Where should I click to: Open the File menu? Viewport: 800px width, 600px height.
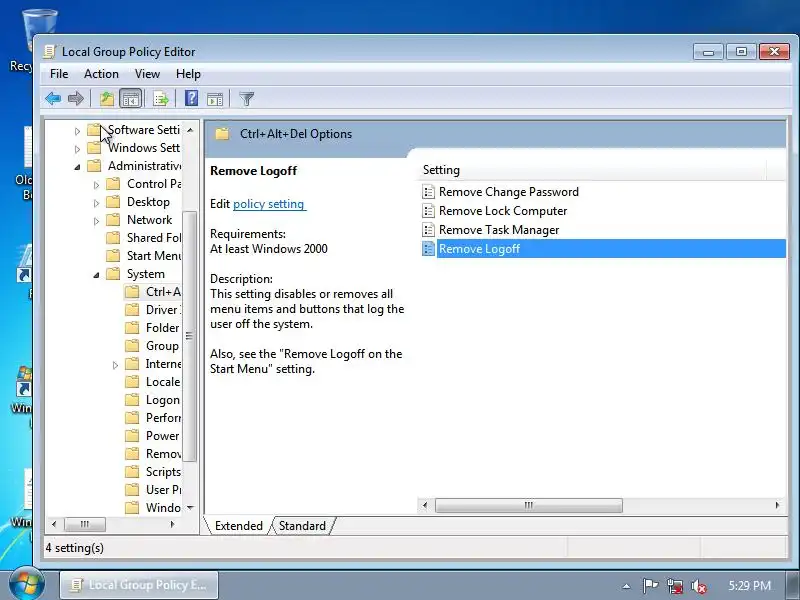(59, 74)
